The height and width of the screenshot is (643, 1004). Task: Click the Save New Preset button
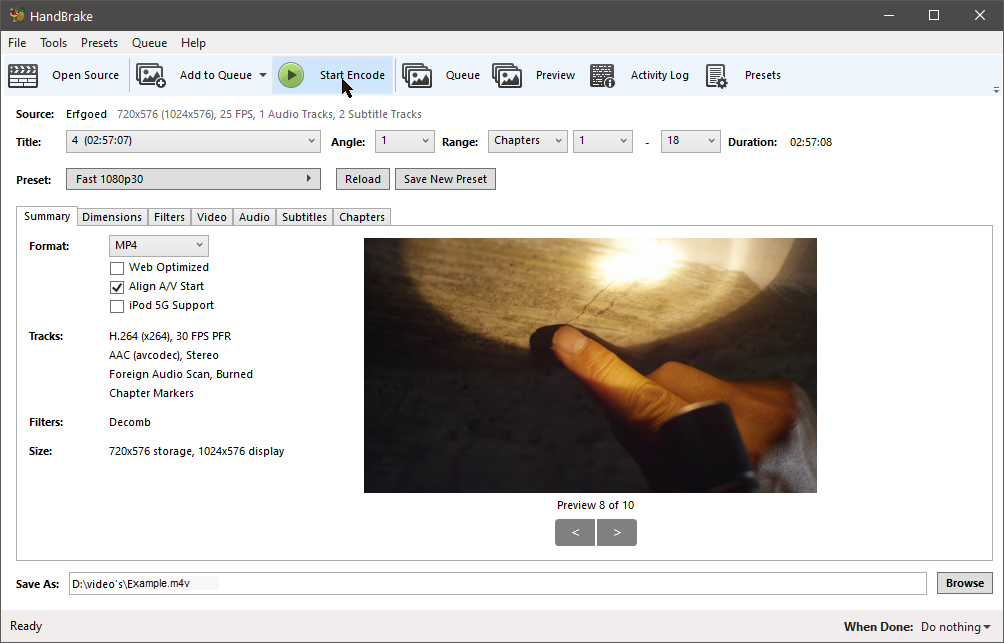click(x=446, y=179)
